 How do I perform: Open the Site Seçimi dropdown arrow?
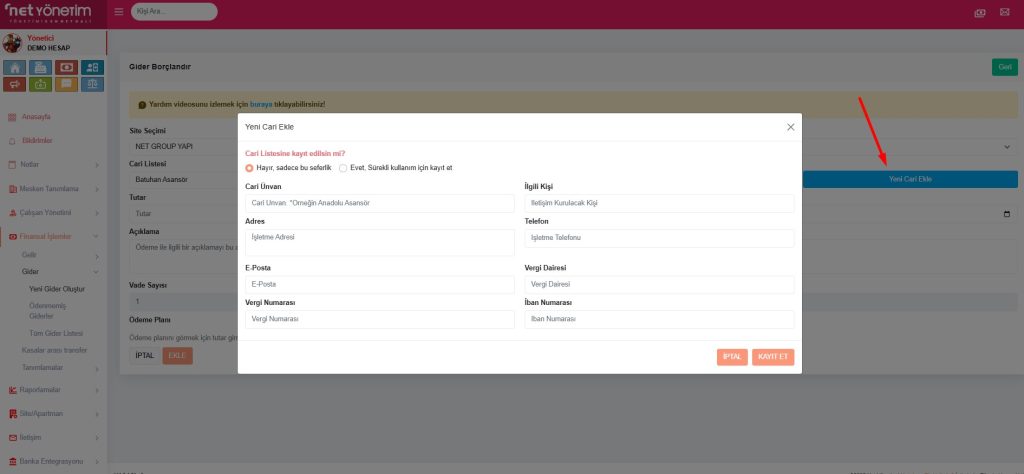pos(1006,146)
